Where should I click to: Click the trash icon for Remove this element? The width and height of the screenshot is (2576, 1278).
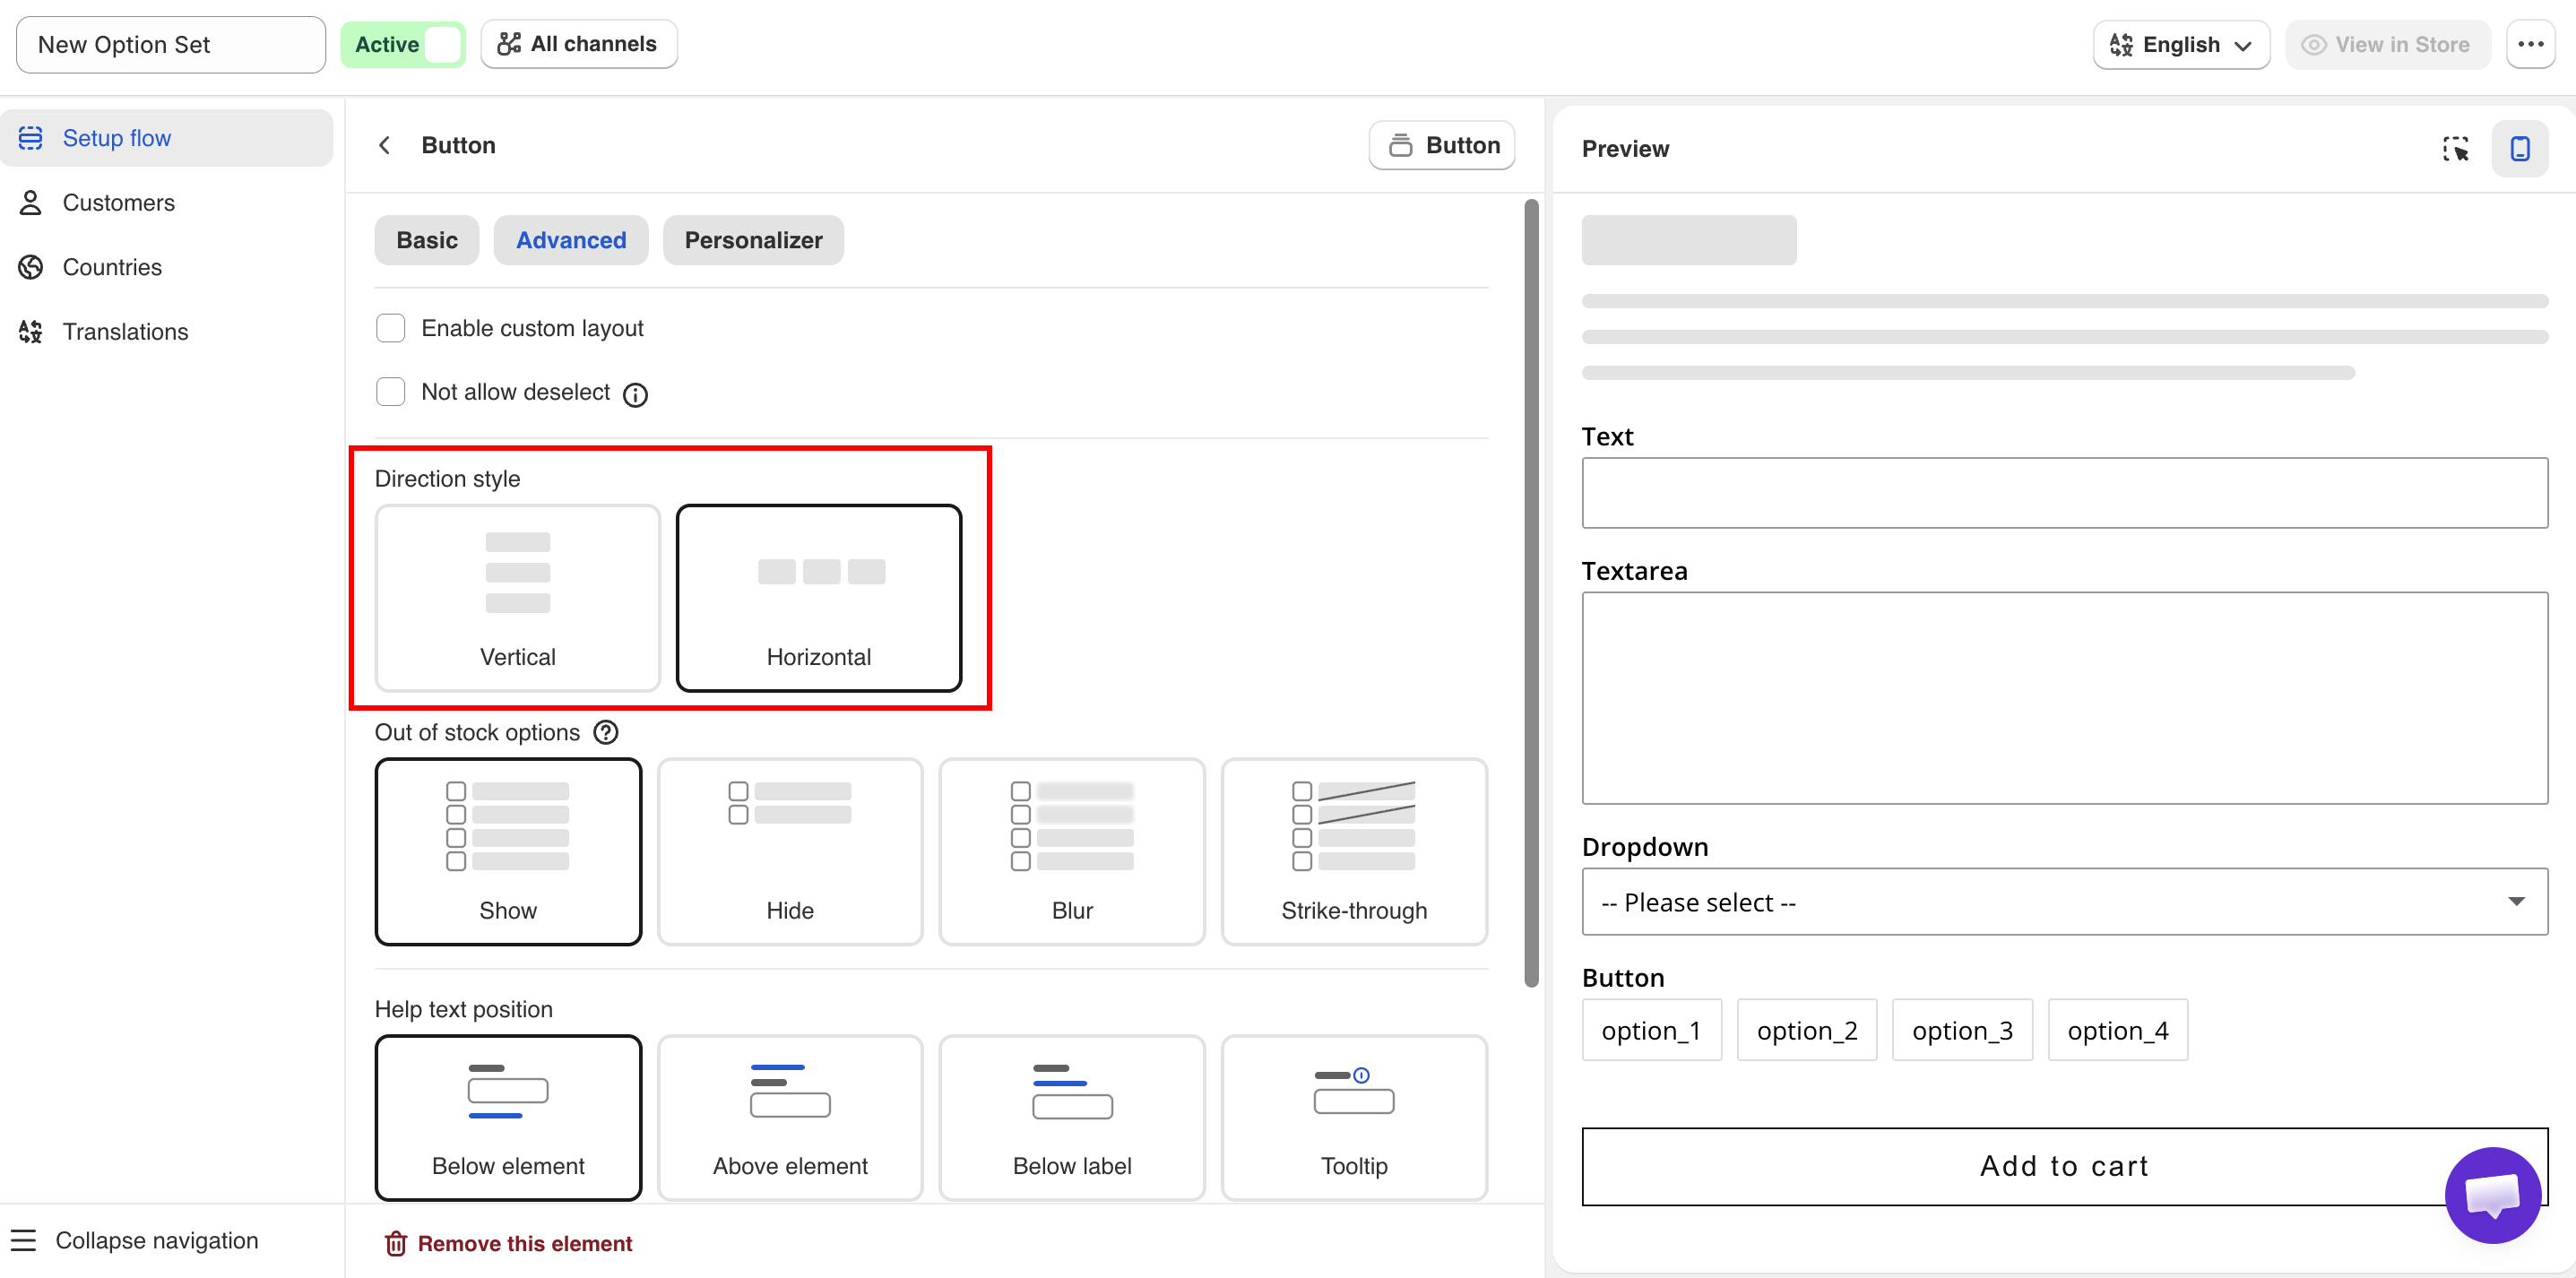pos(396,1243)
